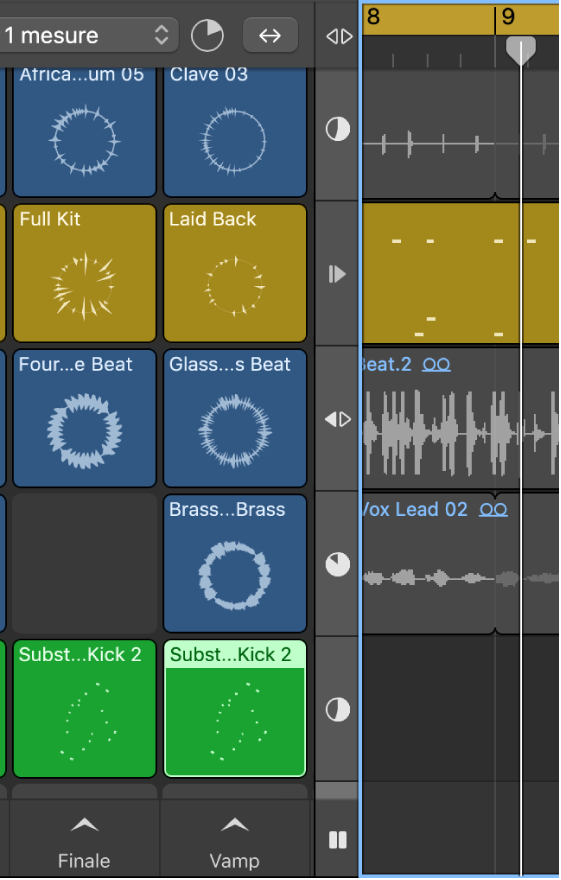The width and height of the screenshot is (561, 880).
Task: Click the divider arrows icon beside the ruler
Action: pos(339,36)
